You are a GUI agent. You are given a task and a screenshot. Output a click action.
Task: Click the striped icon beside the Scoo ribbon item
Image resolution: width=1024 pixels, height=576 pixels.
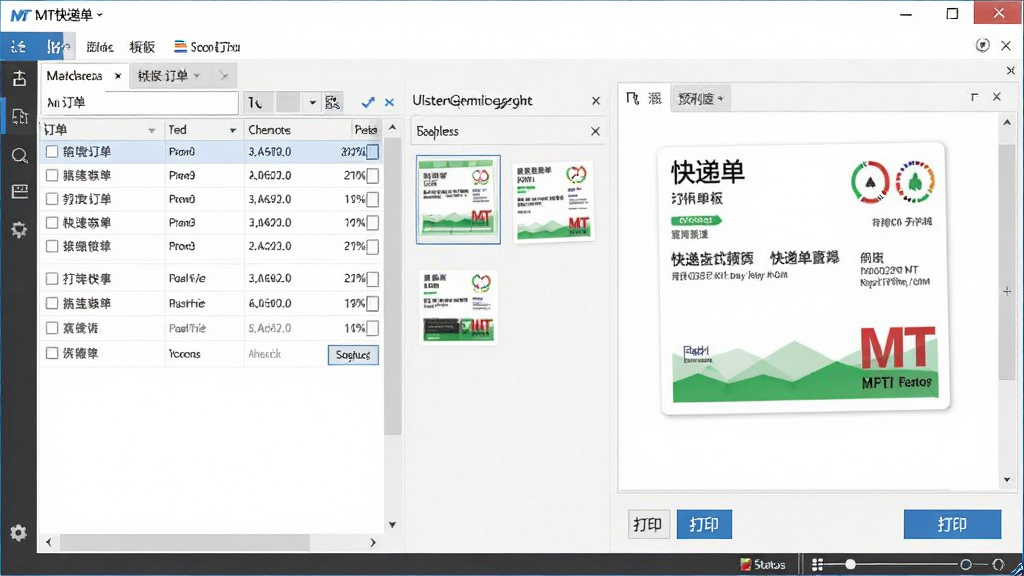tap(180, 46)
